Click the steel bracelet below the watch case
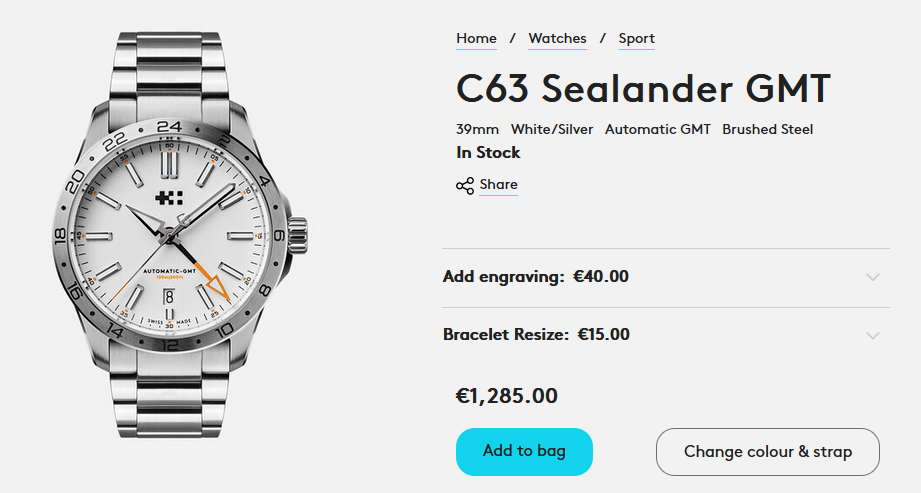 (169, 400)
